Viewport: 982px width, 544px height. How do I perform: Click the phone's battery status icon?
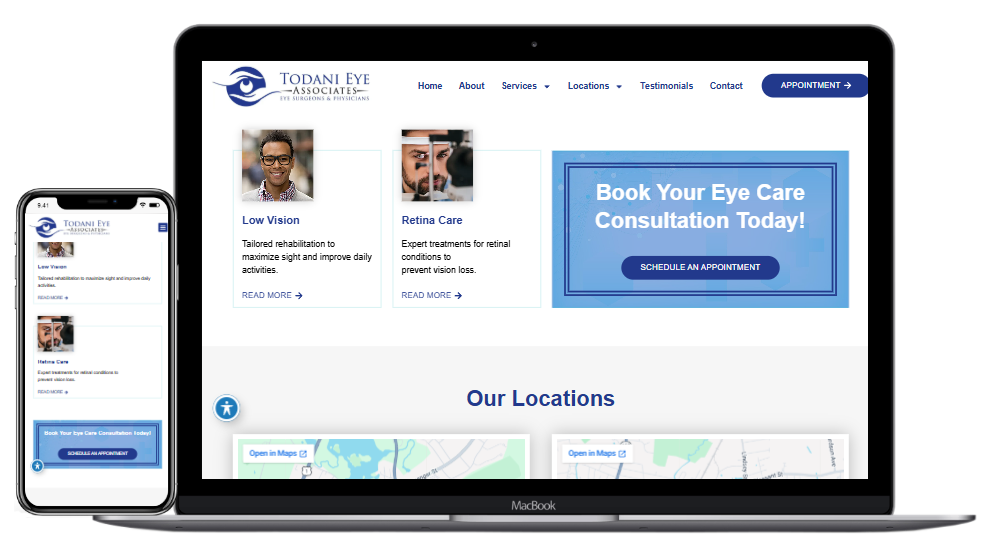coord(154,205)
